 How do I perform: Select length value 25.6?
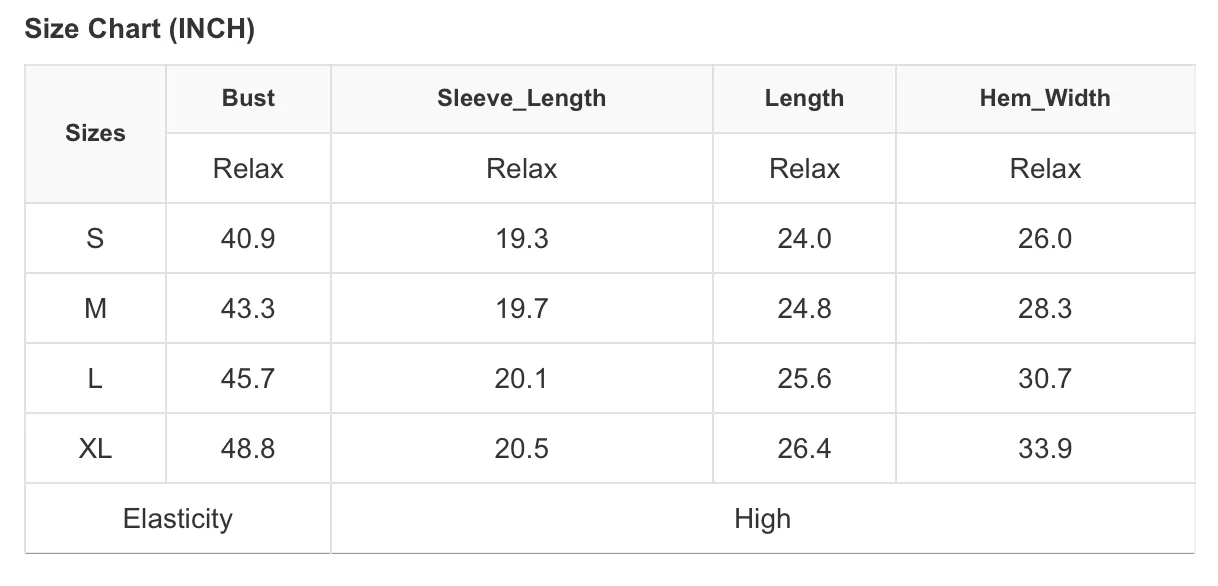804,379
